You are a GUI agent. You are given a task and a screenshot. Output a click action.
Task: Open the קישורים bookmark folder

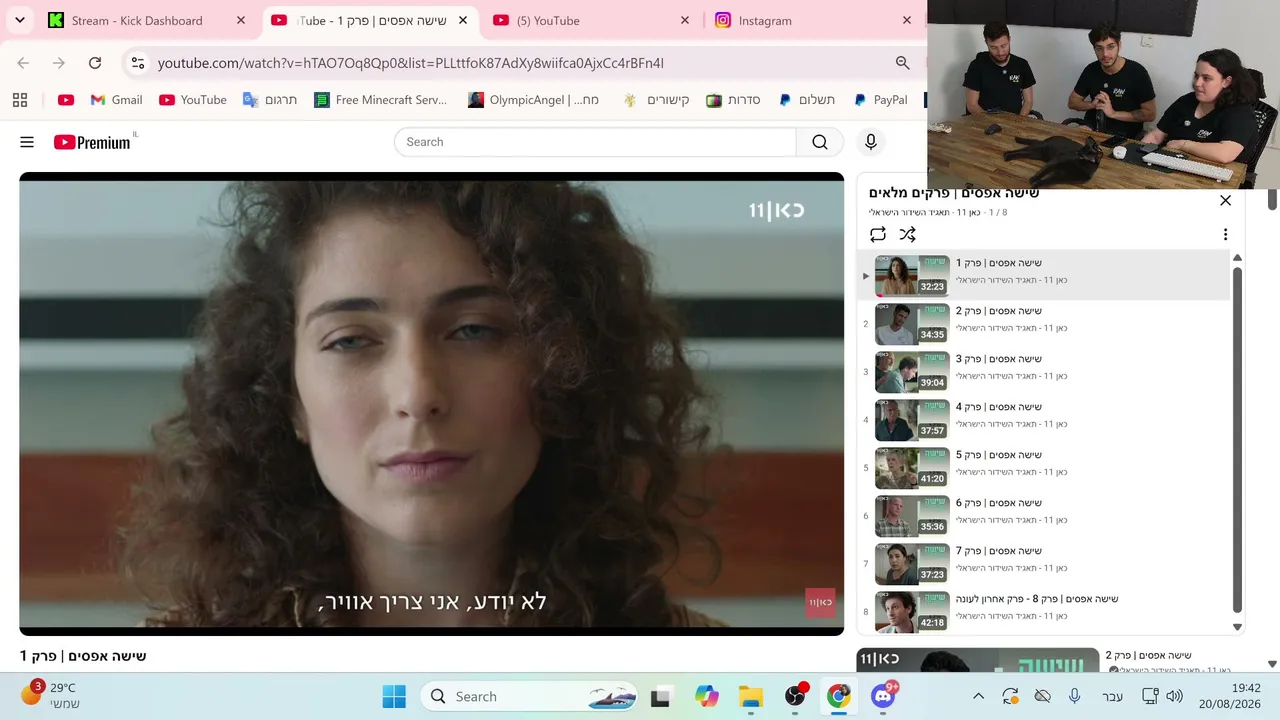coord(656,100)
